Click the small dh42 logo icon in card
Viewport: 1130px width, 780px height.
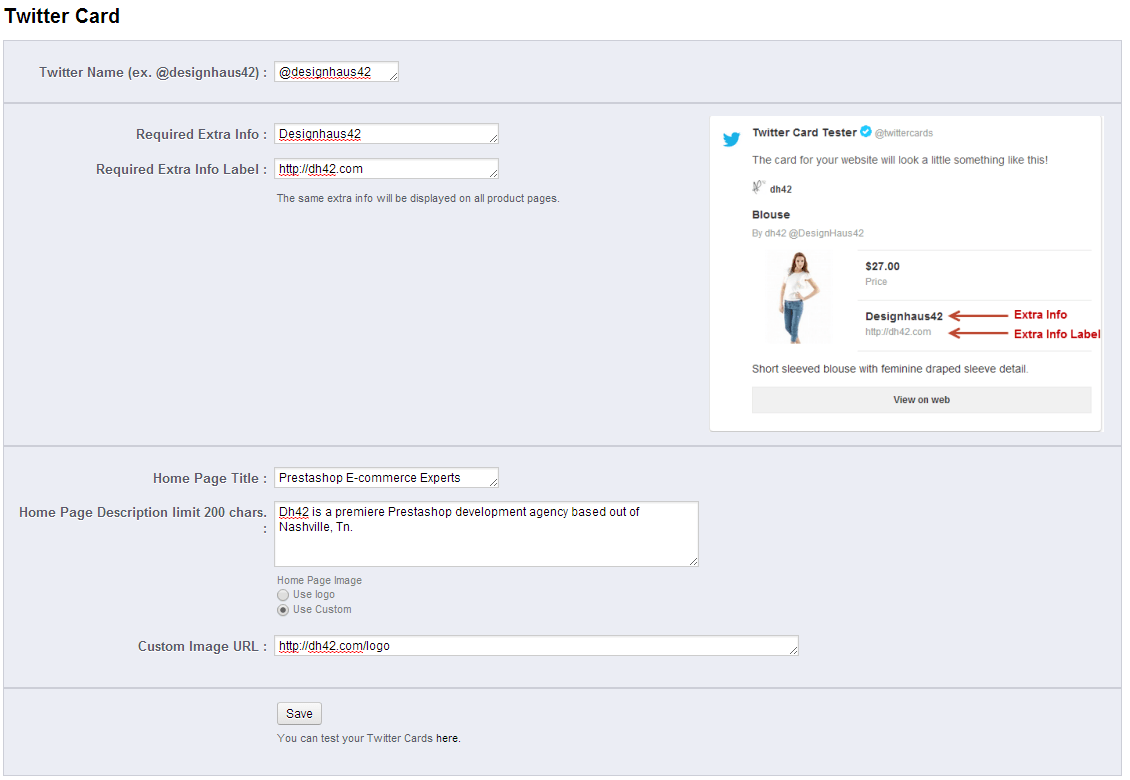[x=758, y=187]
